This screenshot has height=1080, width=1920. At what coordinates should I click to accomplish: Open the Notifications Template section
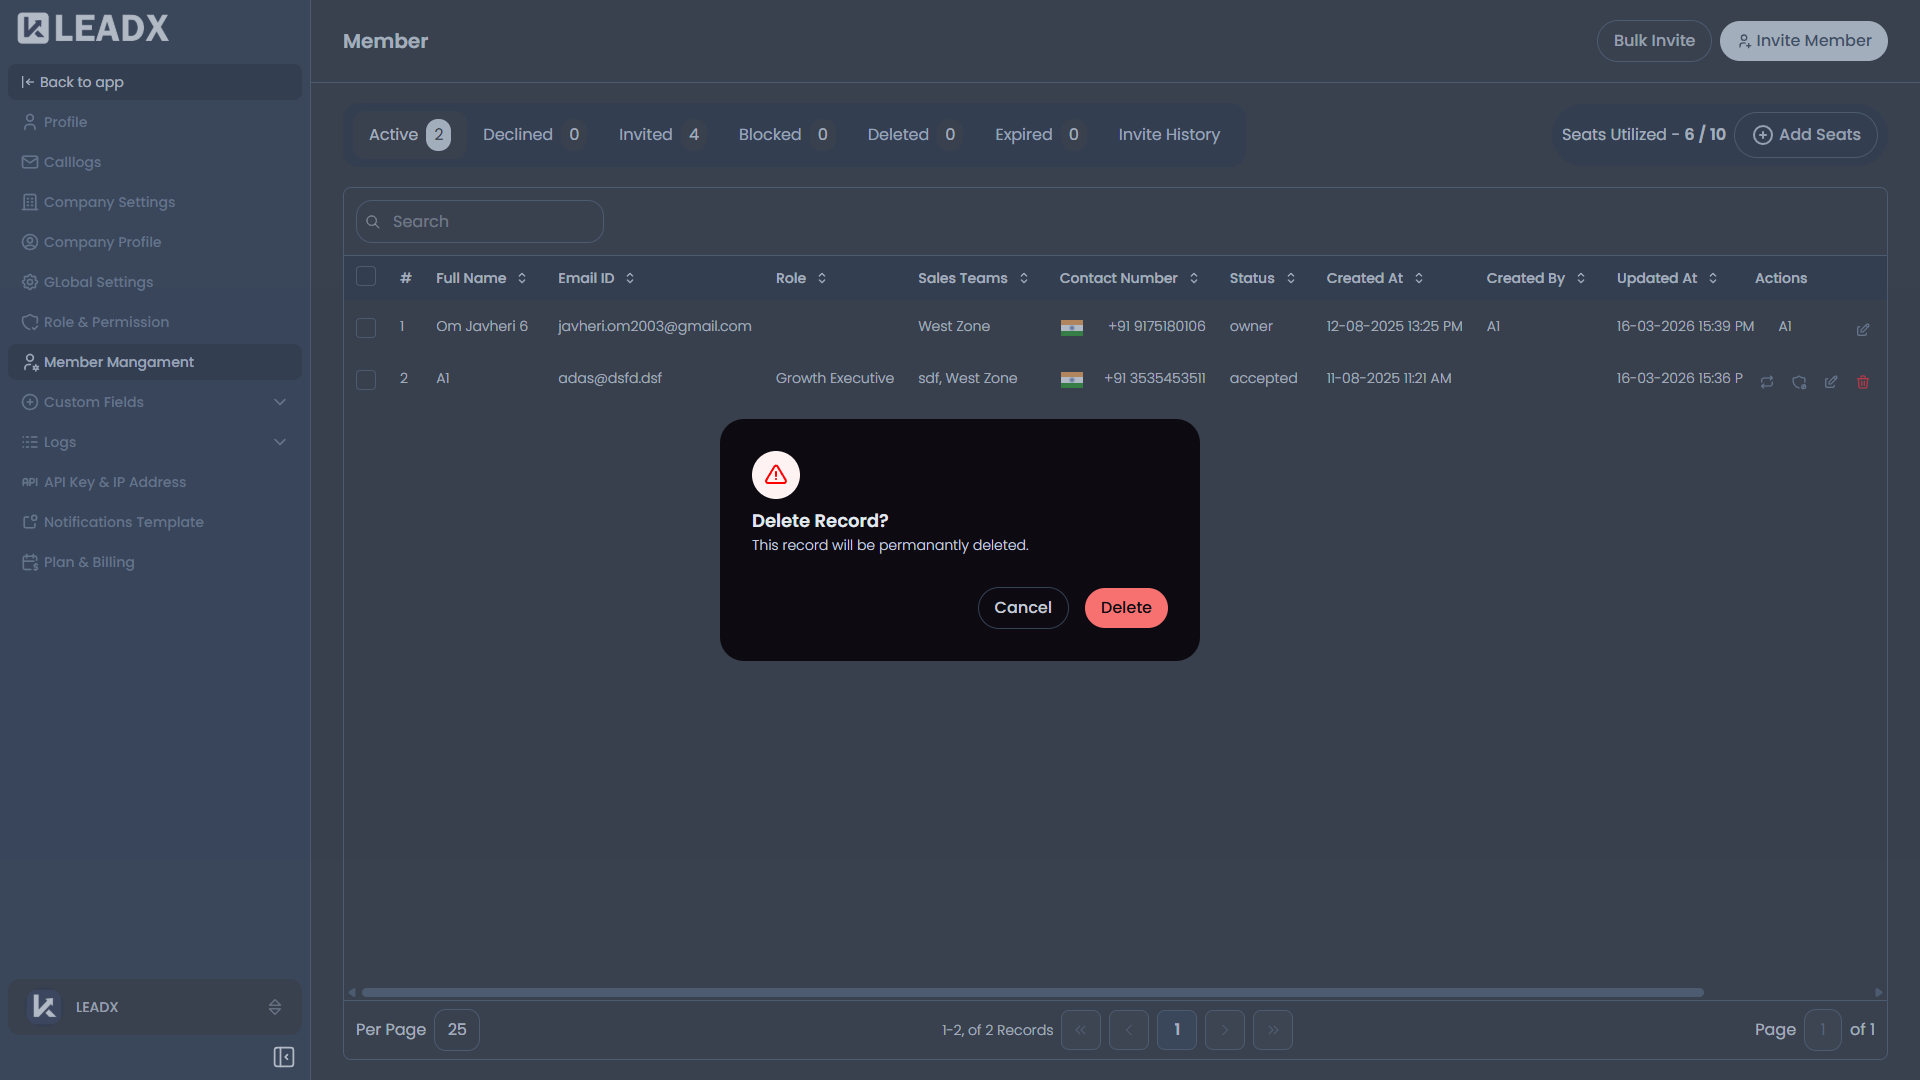coord(122,522)
